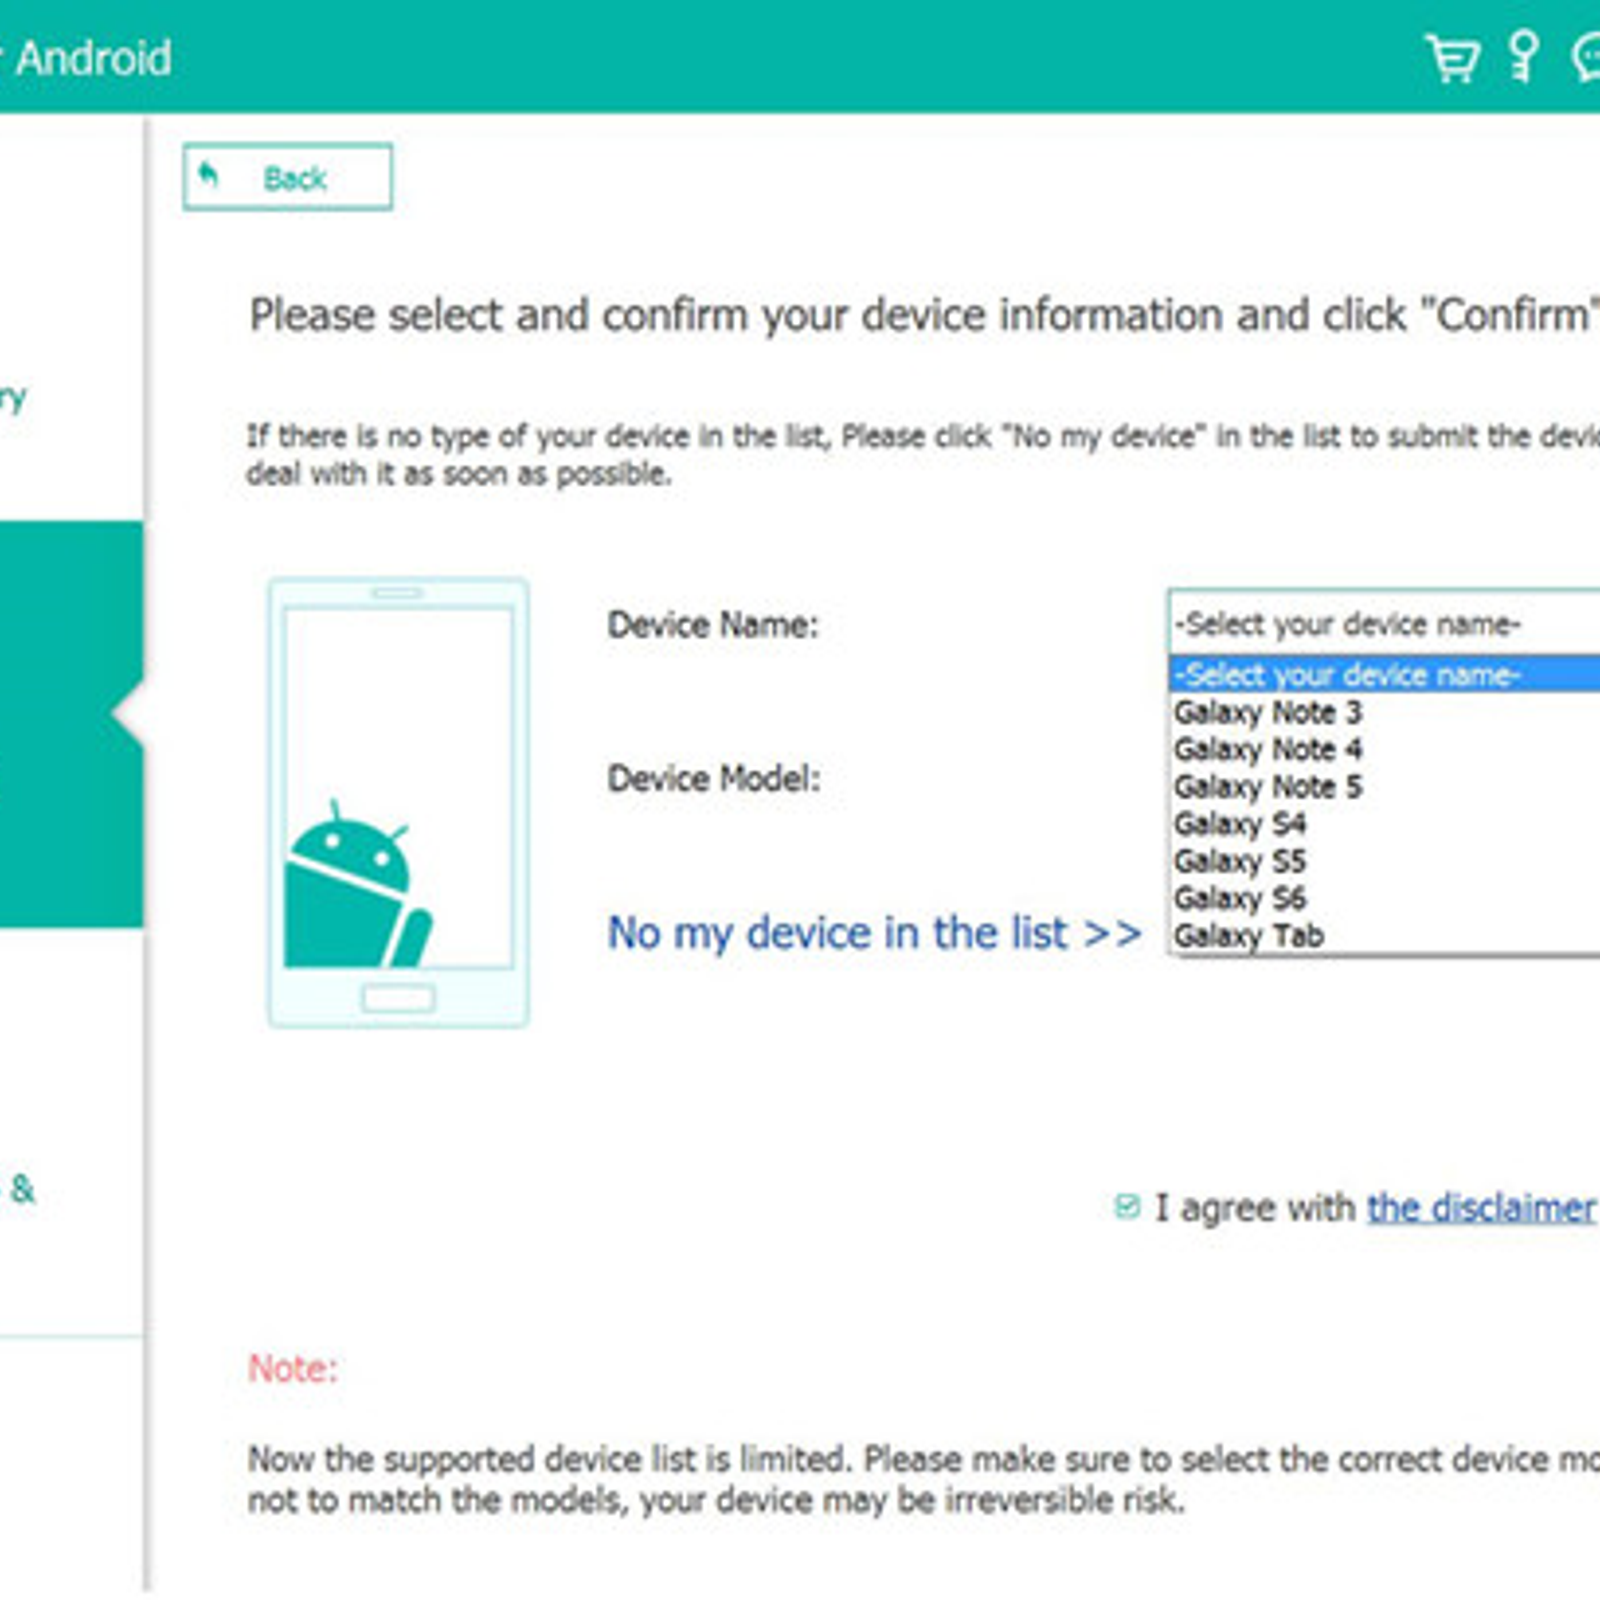Viewport: 1600px width, 1600px height.
Task: Open the disclaimer link
Action: (x=1480, y=1208)
